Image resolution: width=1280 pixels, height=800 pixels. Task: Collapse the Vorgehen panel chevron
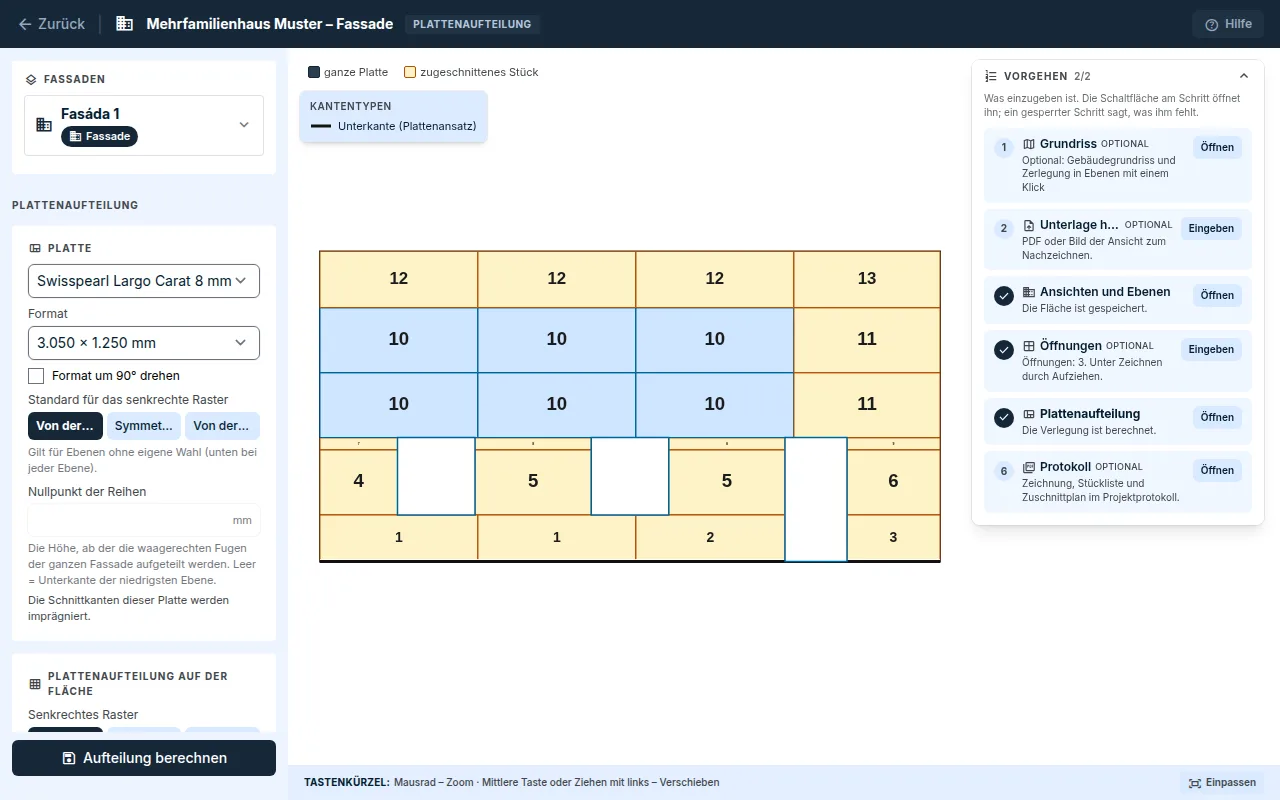(1244, 76)
